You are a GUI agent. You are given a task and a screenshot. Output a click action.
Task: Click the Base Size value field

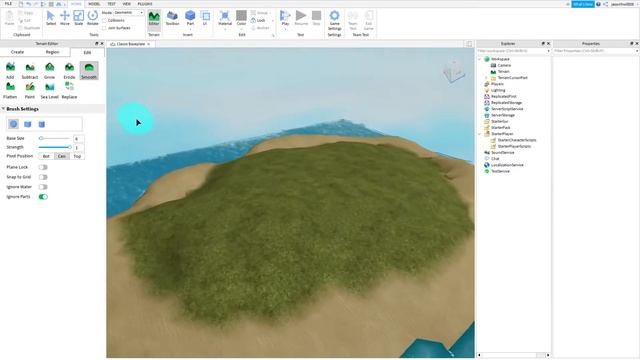78,139
